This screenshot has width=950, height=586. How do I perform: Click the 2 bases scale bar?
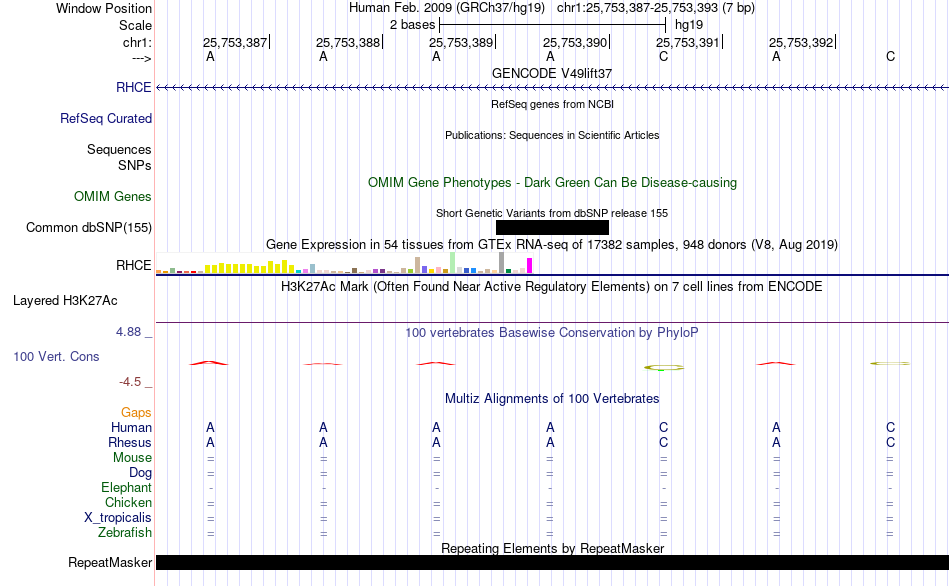pyautogui.click(x=553, y=25)
